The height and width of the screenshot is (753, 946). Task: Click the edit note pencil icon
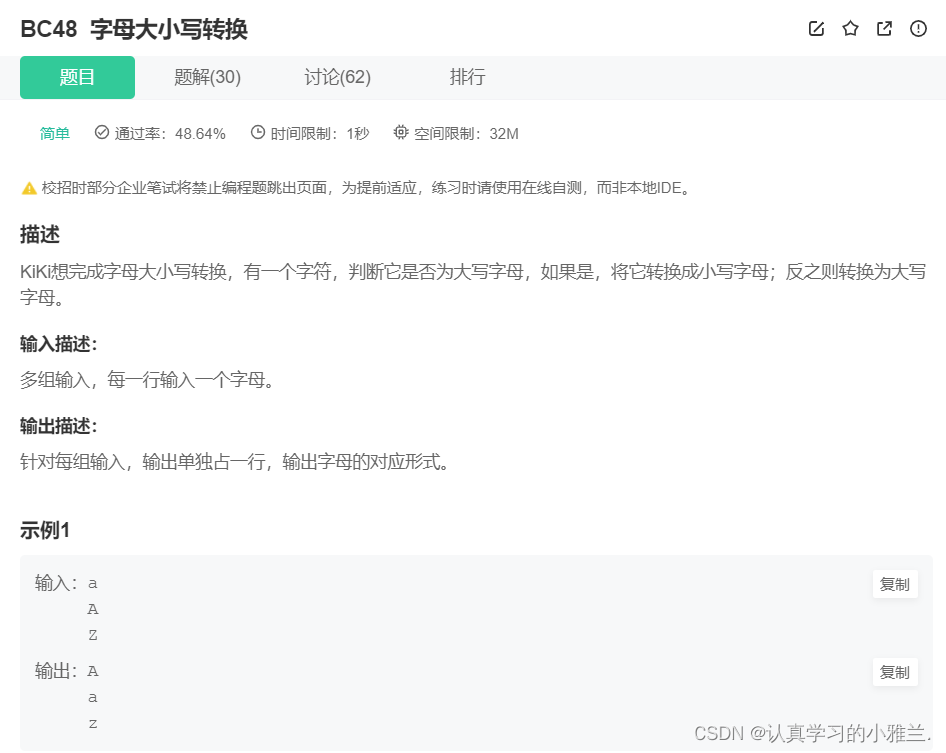[x=816, y=28]
